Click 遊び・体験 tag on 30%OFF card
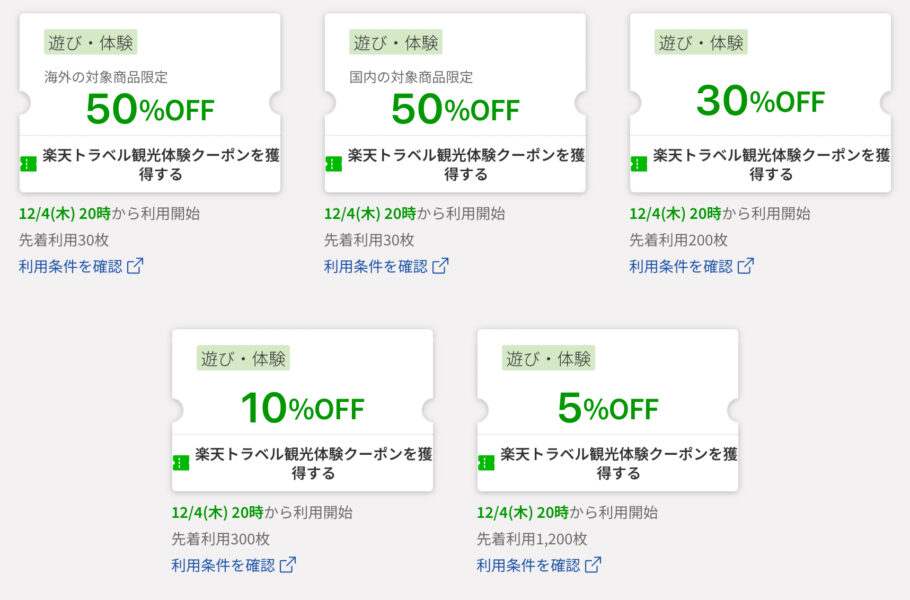 [x=701, y=42]
